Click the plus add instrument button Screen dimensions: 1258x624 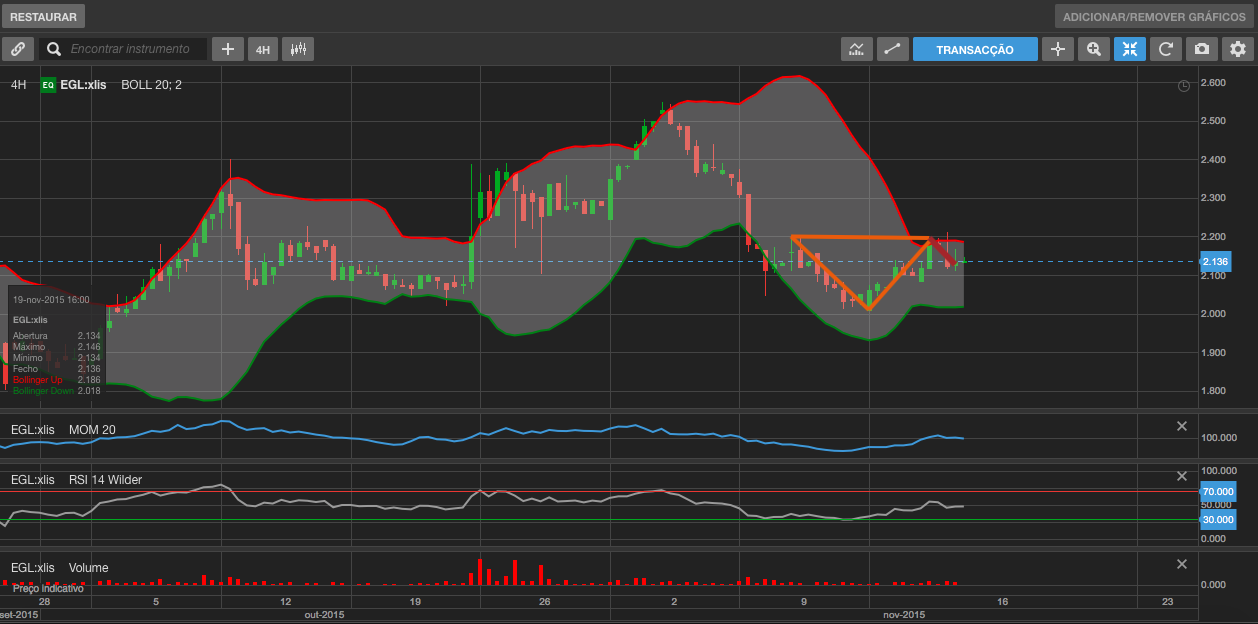click(x=228, y=49)
